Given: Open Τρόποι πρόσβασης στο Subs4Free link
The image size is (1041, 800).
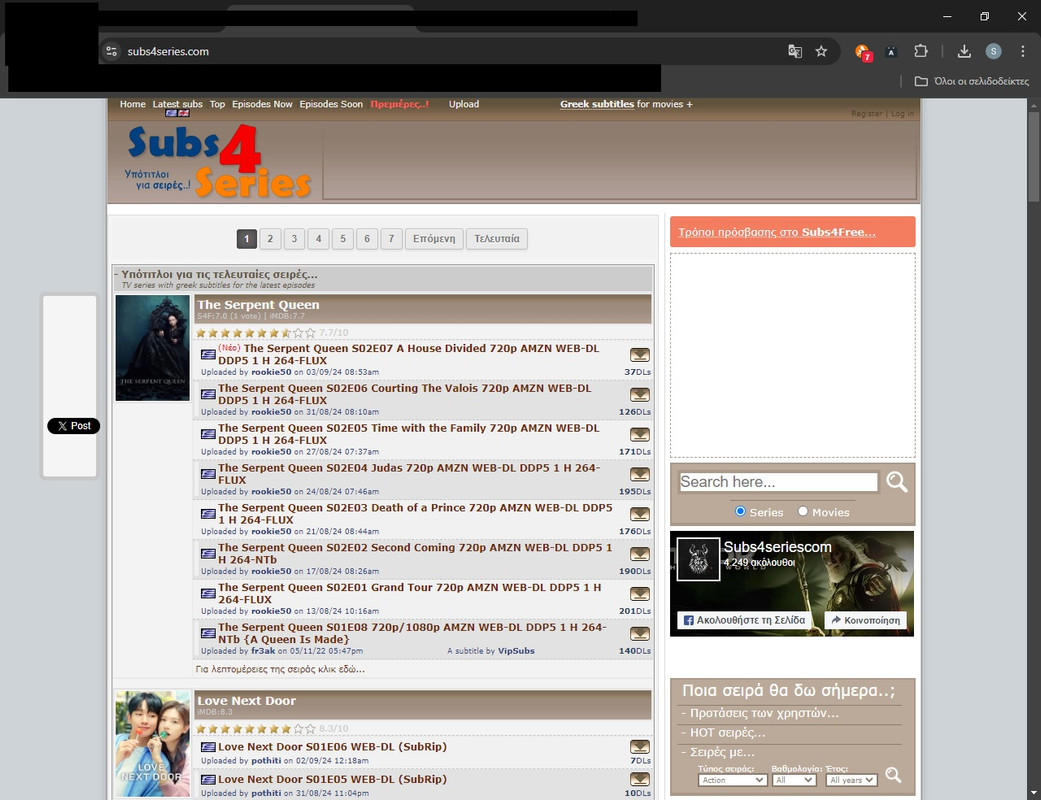Looking at the screenshot, I should (x=777, y=232).
